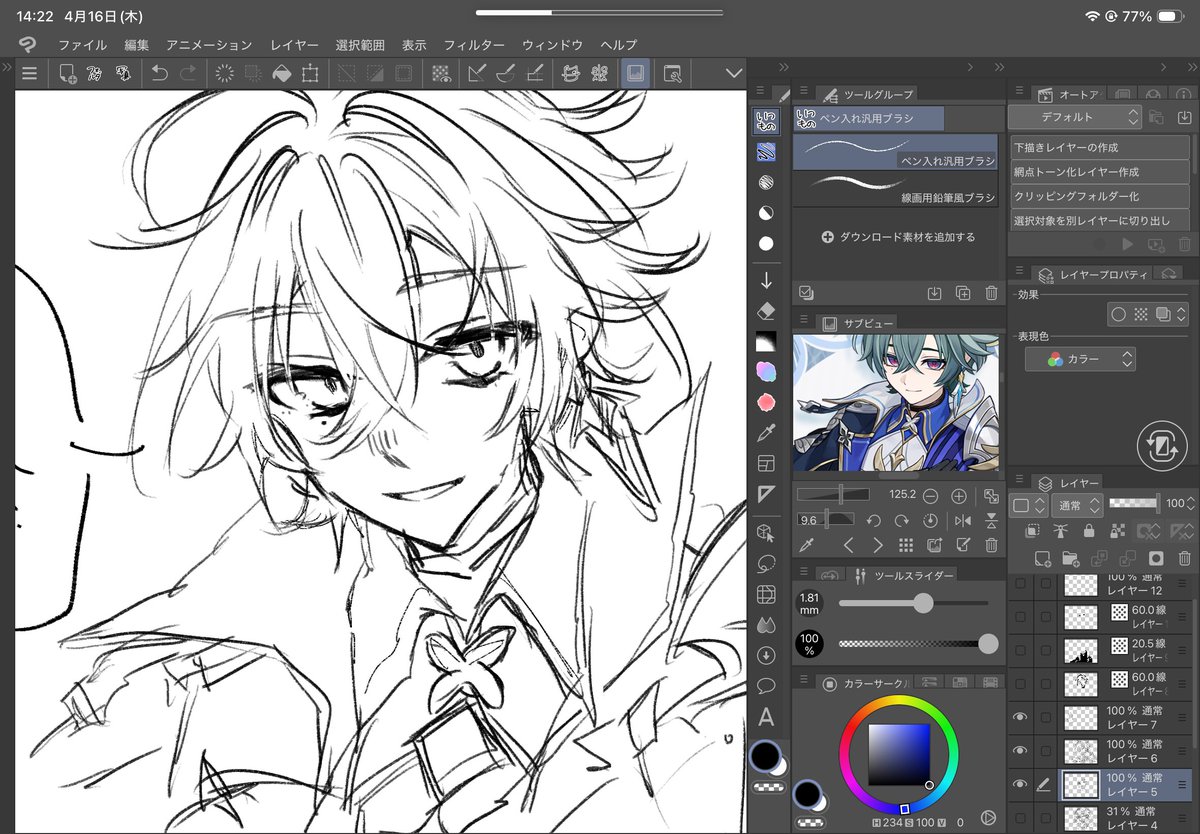Select the eraser tool in the tool palette
This screenshot has height=834, width=1200.
pos(766,310)
